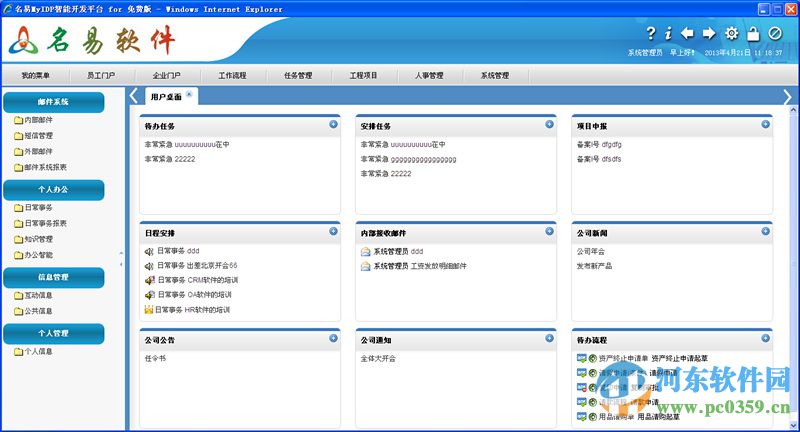Click the back arrow icon in header
The image size is (800, 432).
tap(687, 34)
